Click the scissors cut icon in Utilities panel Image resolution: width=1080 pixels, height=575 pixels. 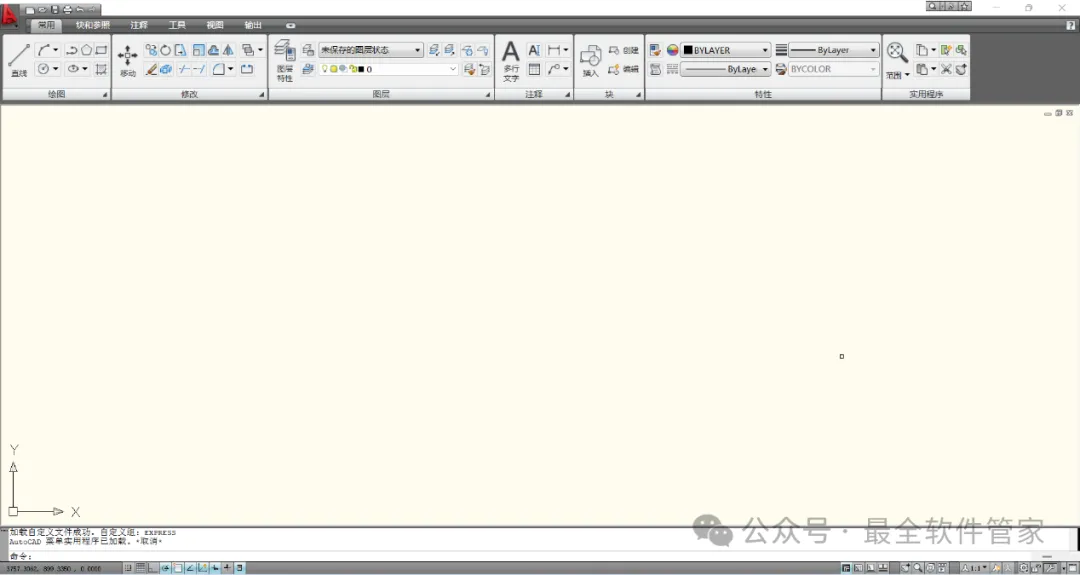click(x=946, y=69)
